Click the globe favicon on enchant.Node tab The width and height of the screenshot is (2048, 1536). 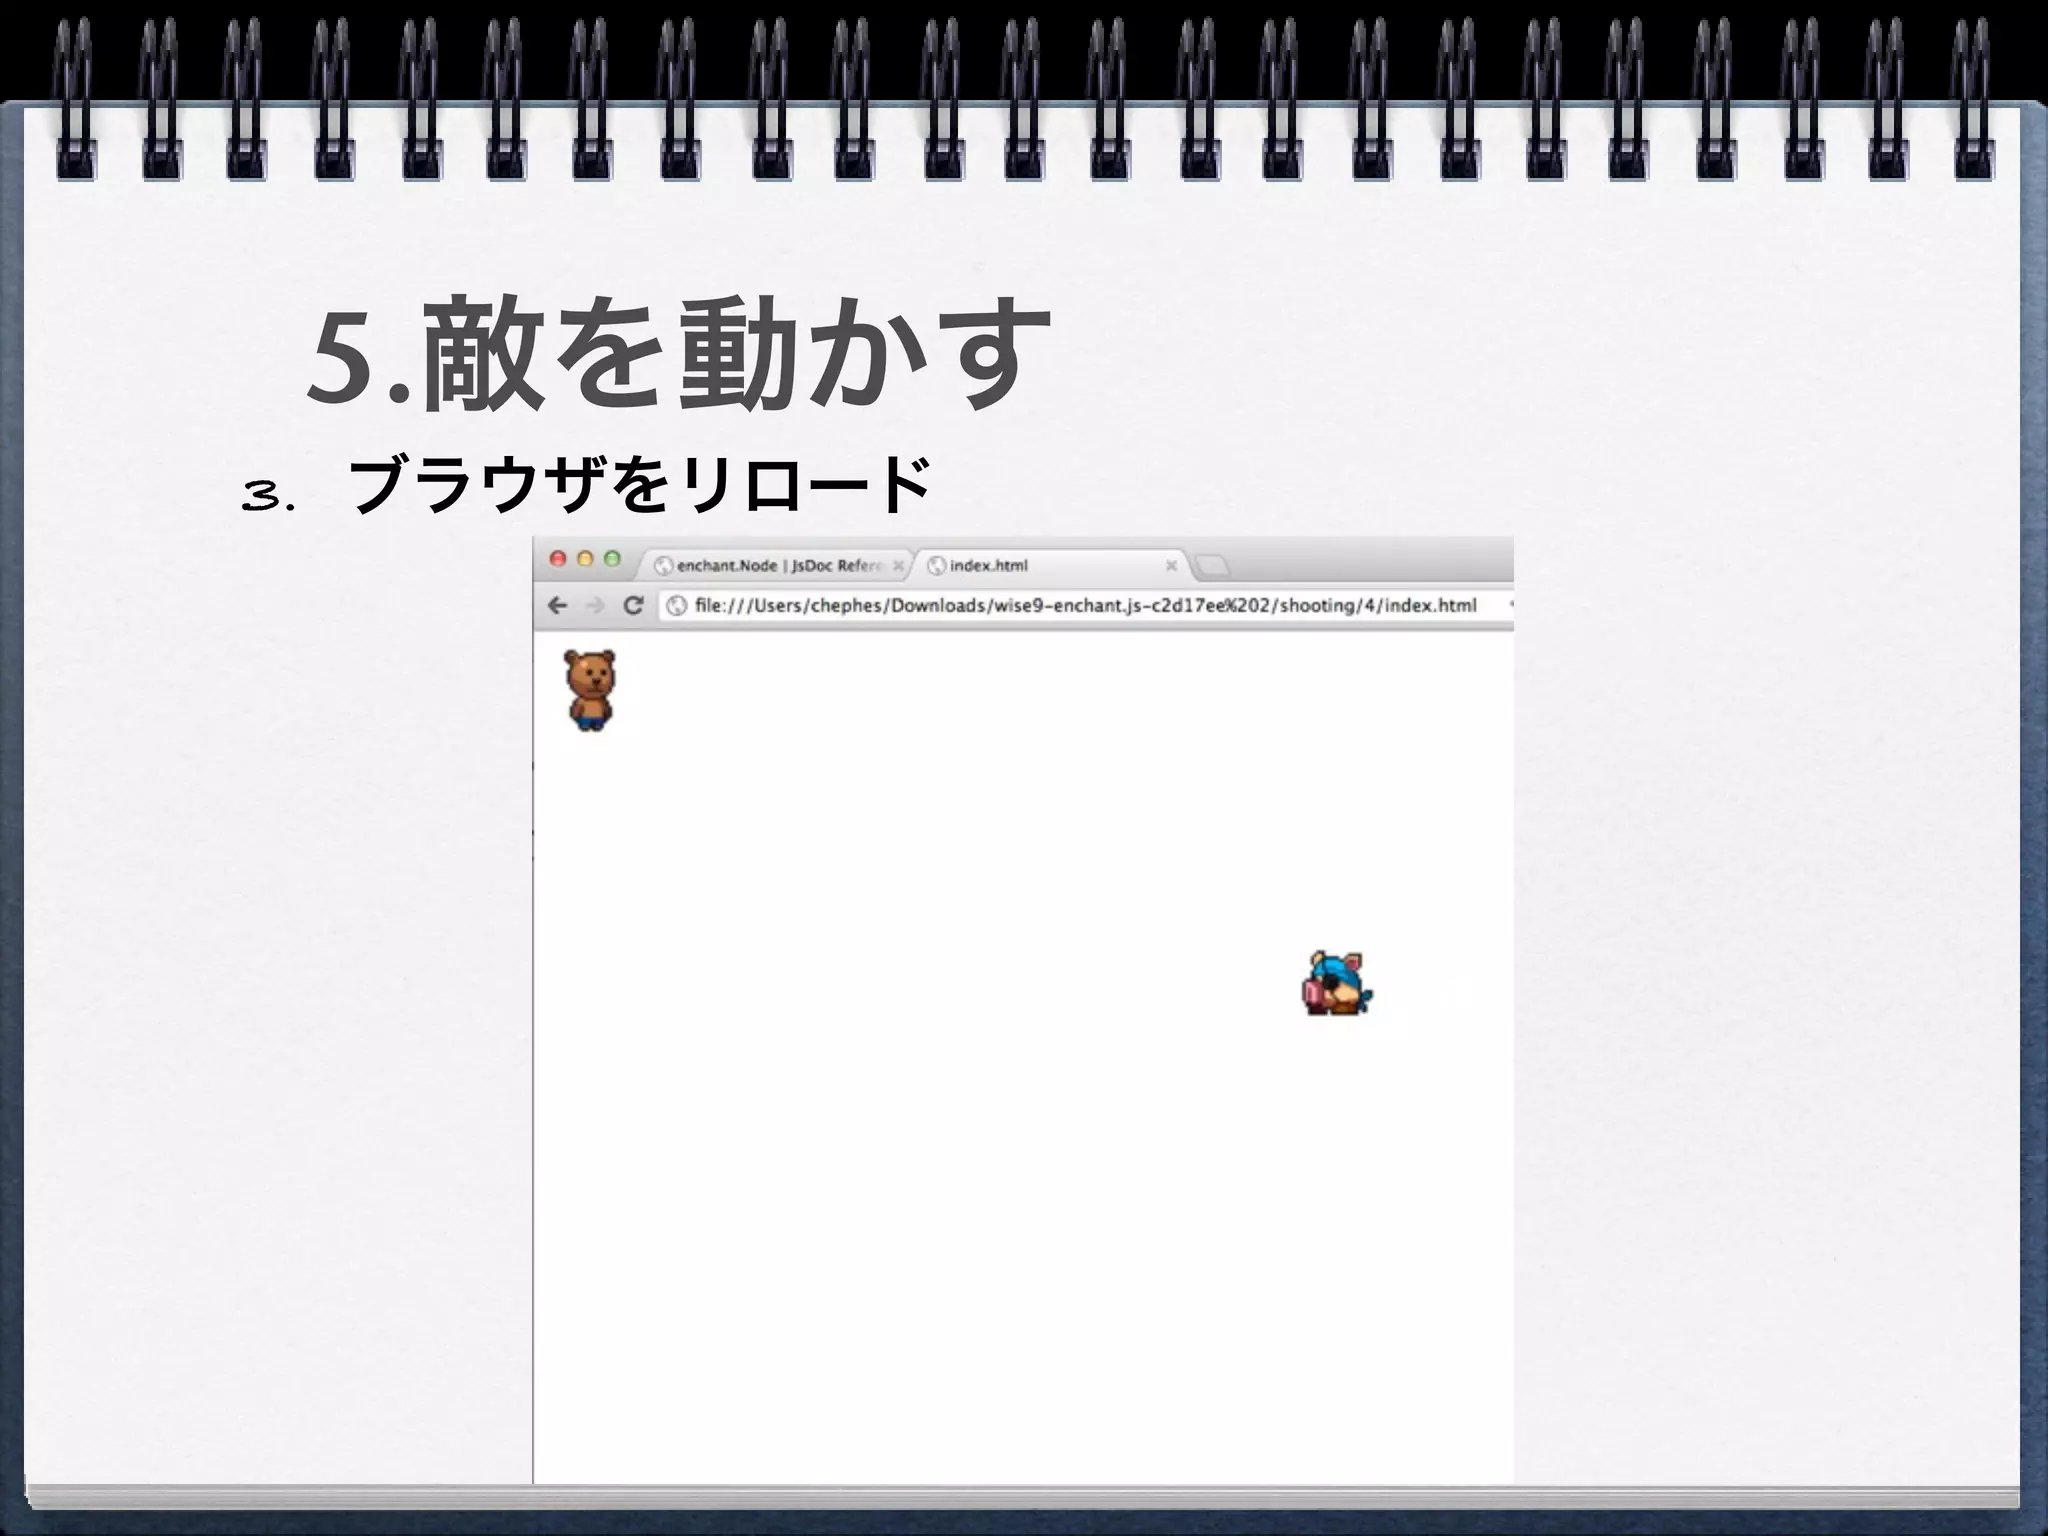point(663,566)
